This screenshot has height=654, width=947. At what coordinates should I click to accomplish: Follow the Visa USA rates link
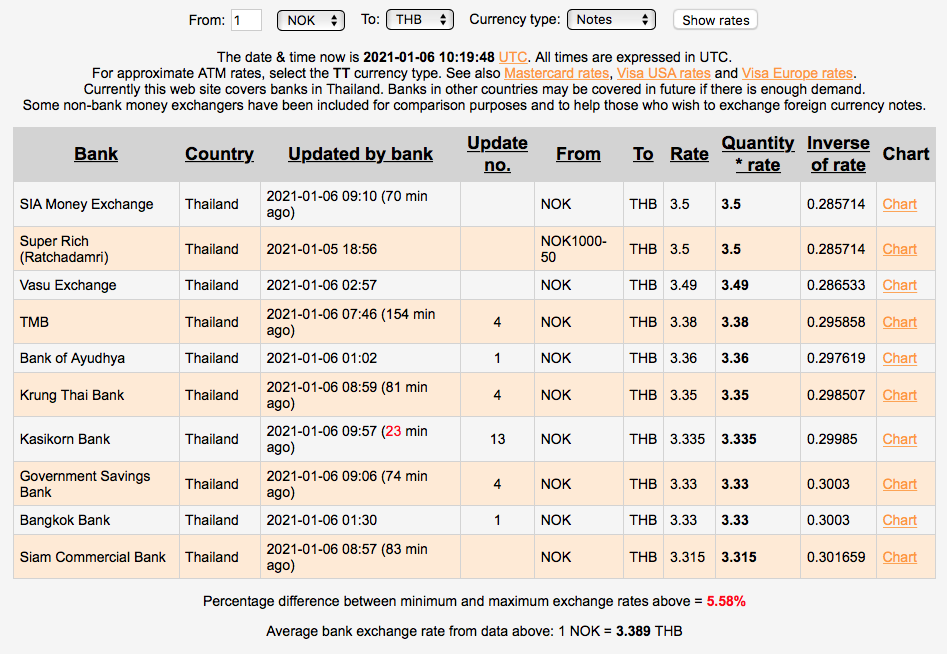click(663, 73)
